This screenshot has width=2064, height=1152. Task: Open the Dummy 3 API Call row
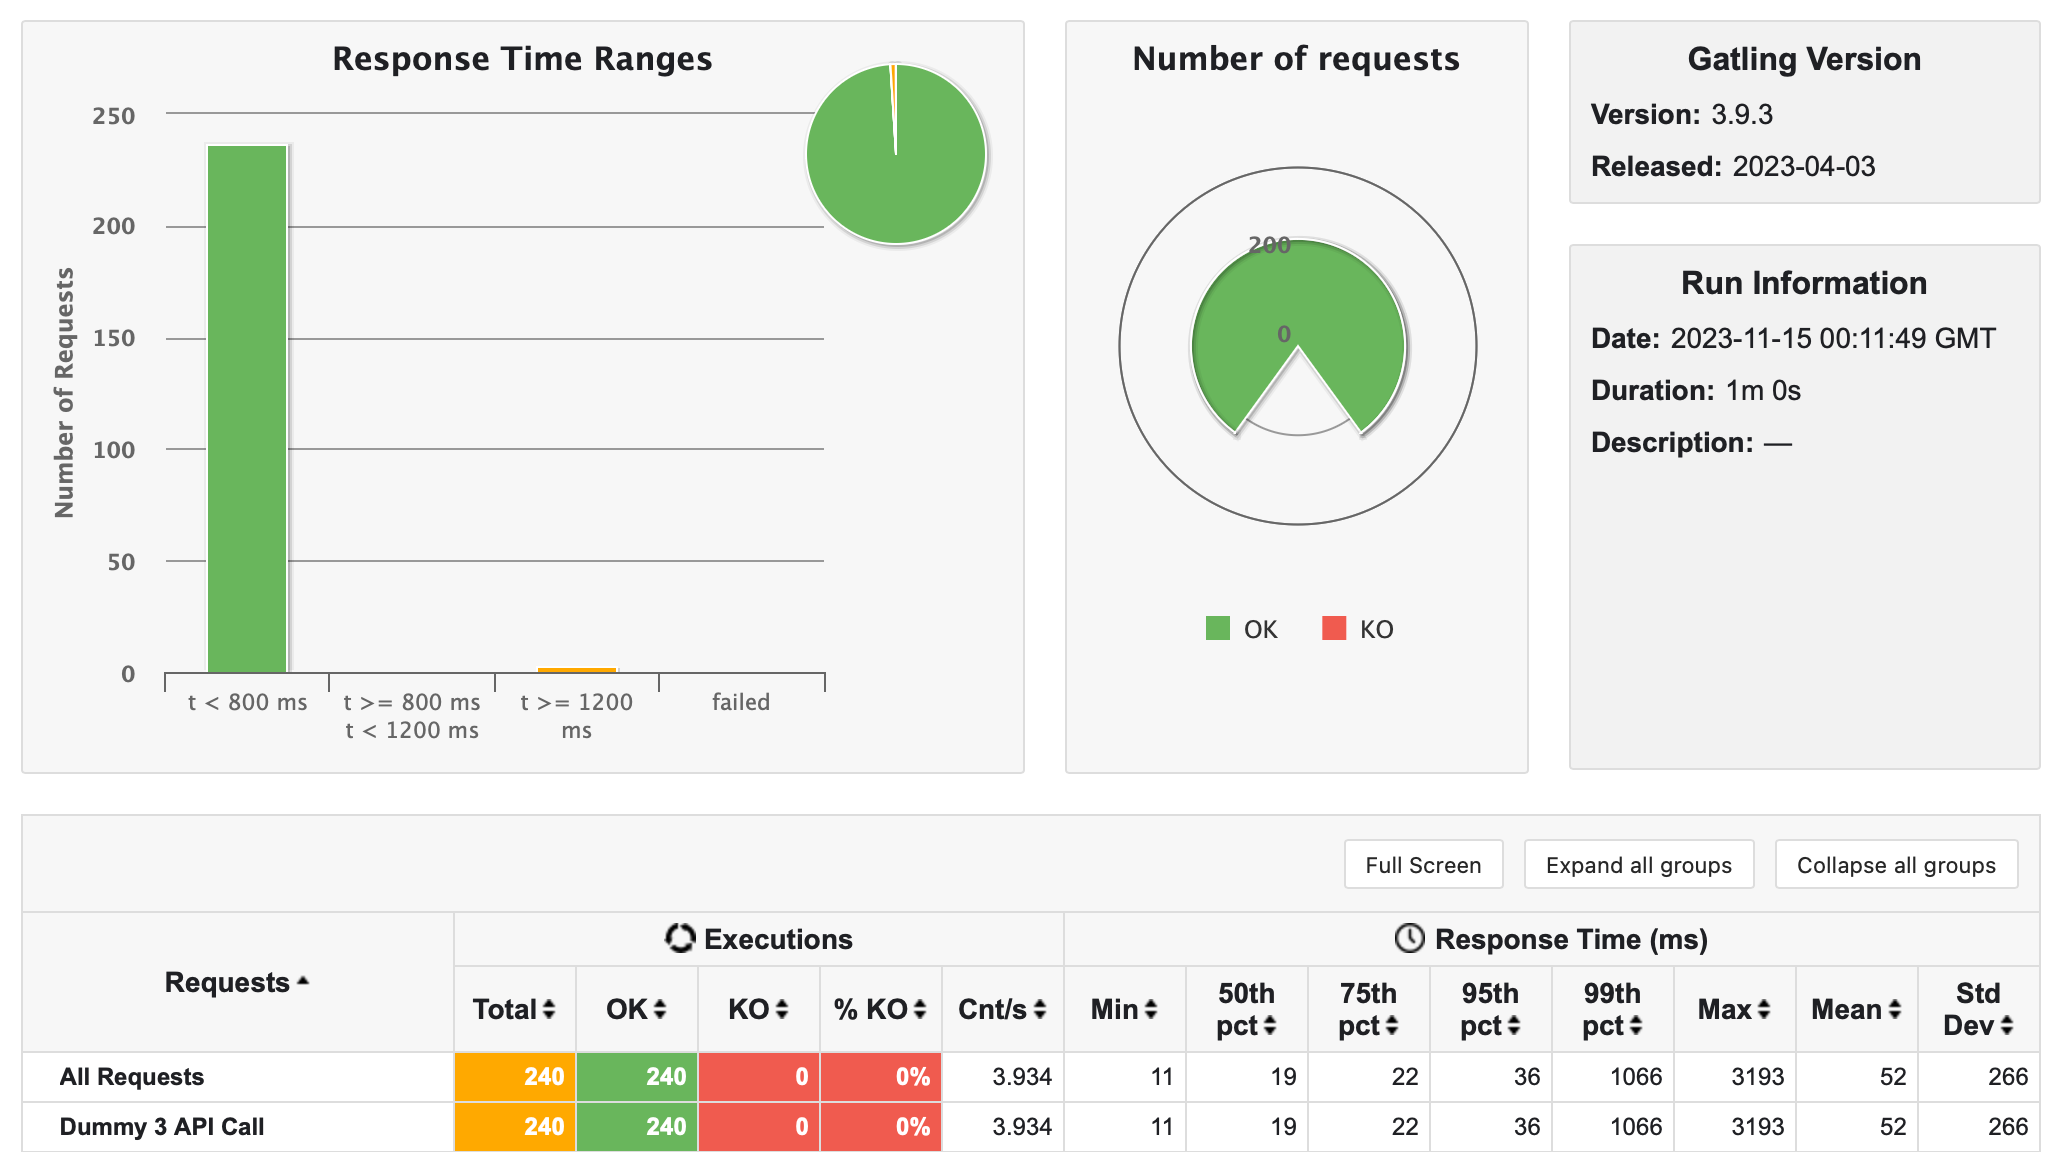pyautogui.click(x=161, y=1127)
